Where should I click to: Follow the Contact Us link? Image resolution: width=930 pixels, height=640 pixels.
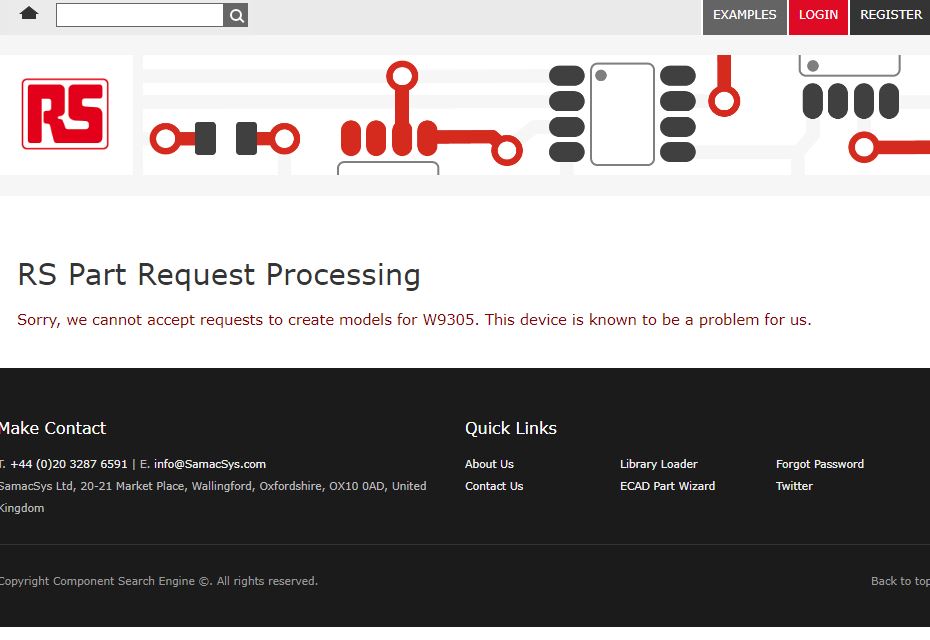pyautogui.click(x=494, y=486)
